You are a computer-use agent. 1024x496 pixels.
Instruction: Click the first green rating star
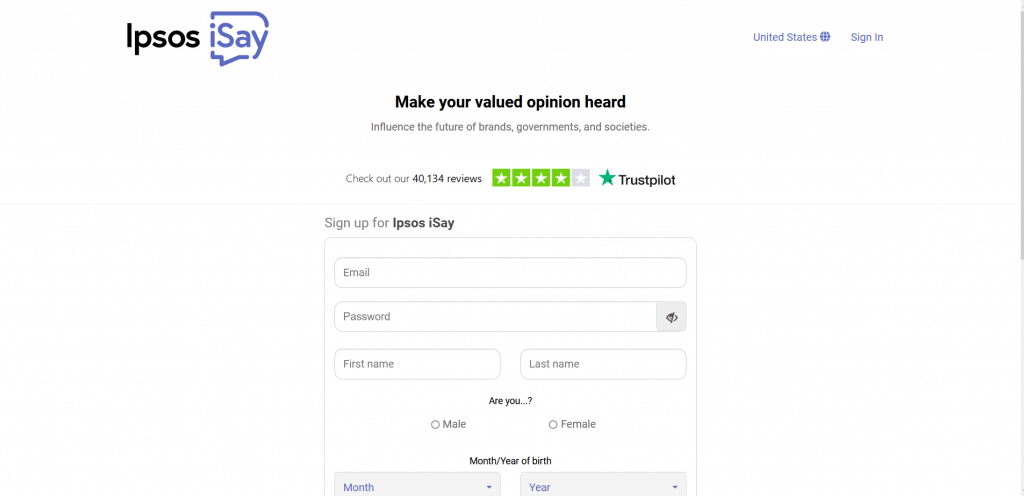pyautogui.click(x=502, y=178)
